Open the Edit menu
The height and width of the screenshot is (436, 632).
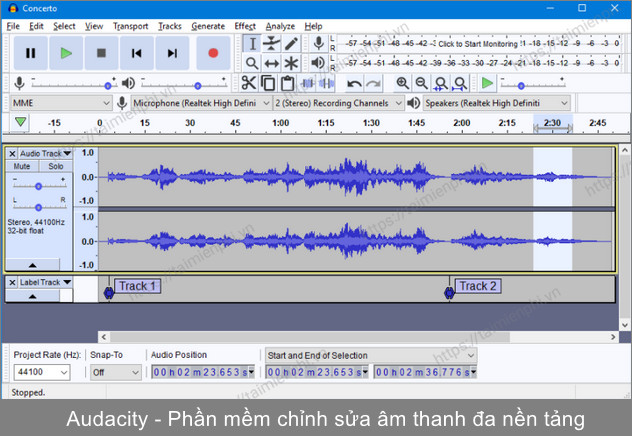point(36,26)
